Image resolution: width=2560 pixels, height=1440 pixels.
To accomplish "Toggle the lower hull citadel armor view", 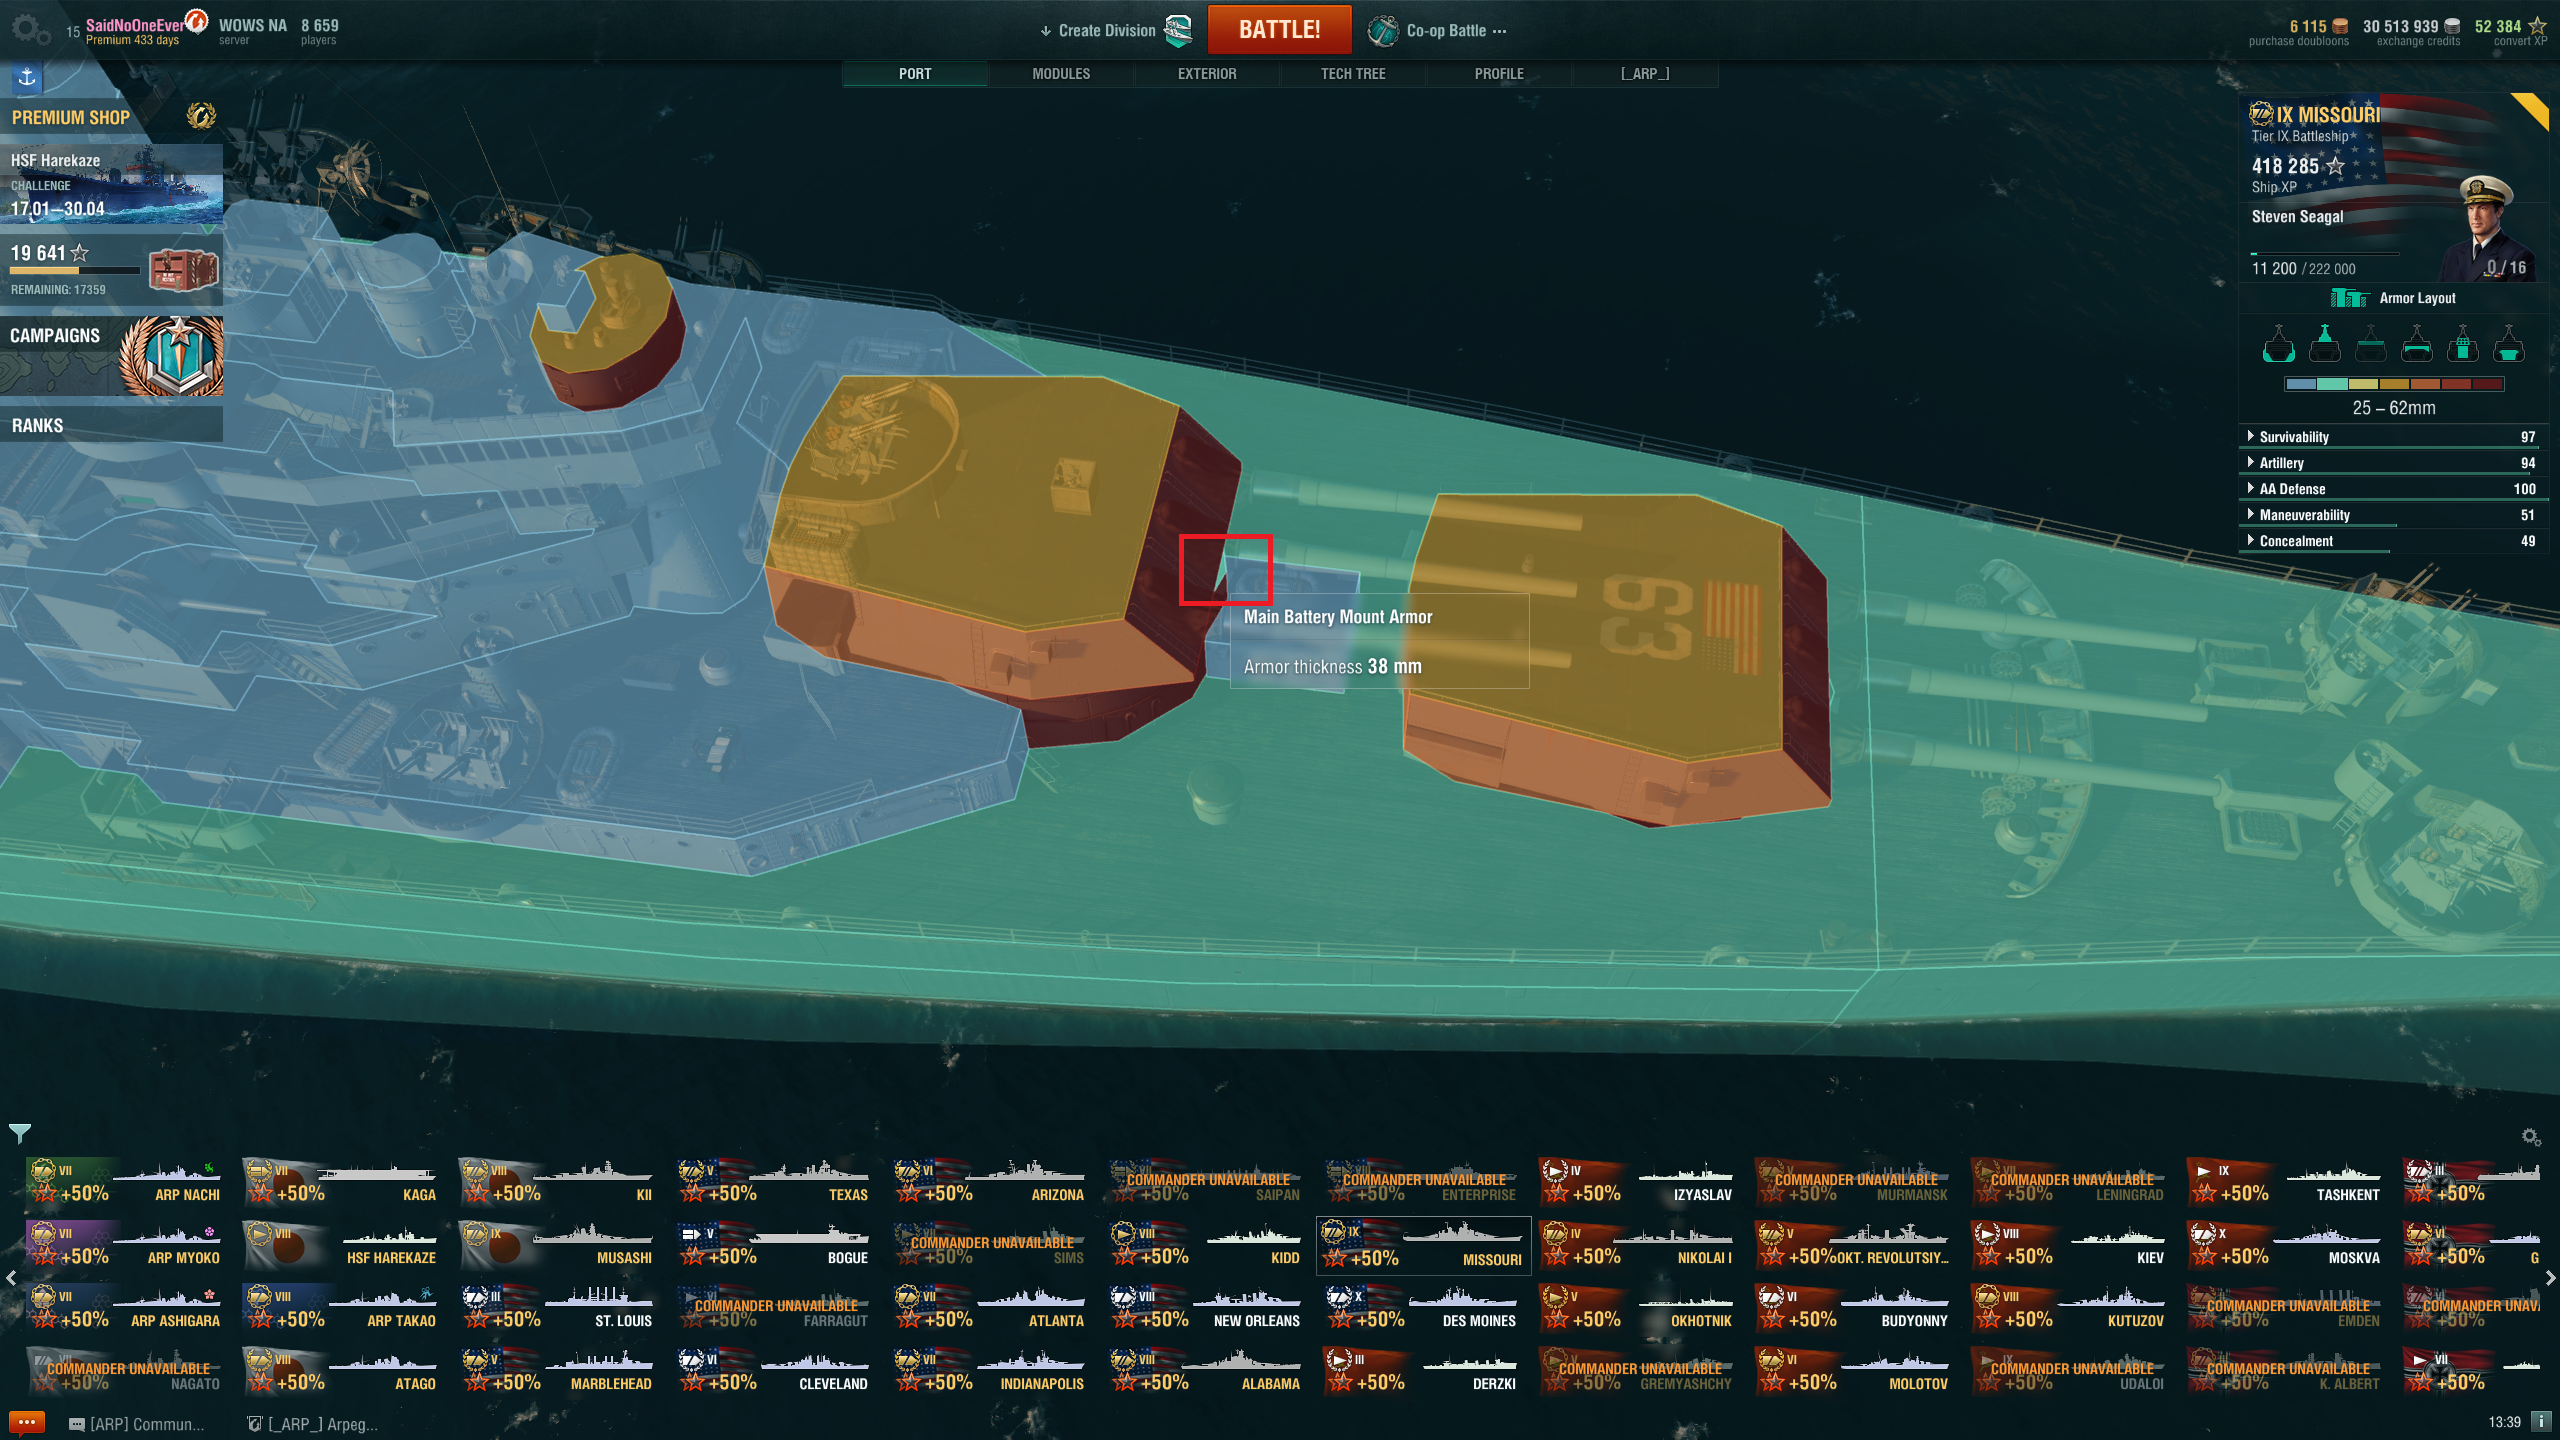I will [2509, 345].
